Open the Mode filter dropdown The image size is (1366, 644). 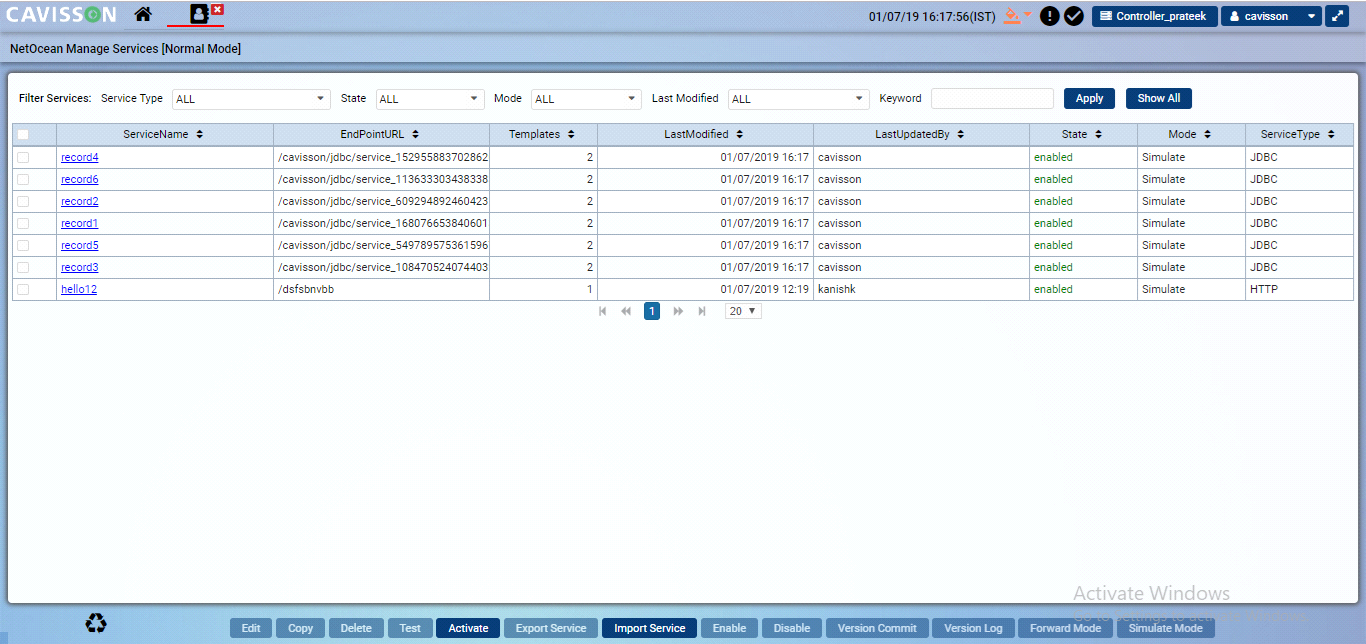coord(586,99)
